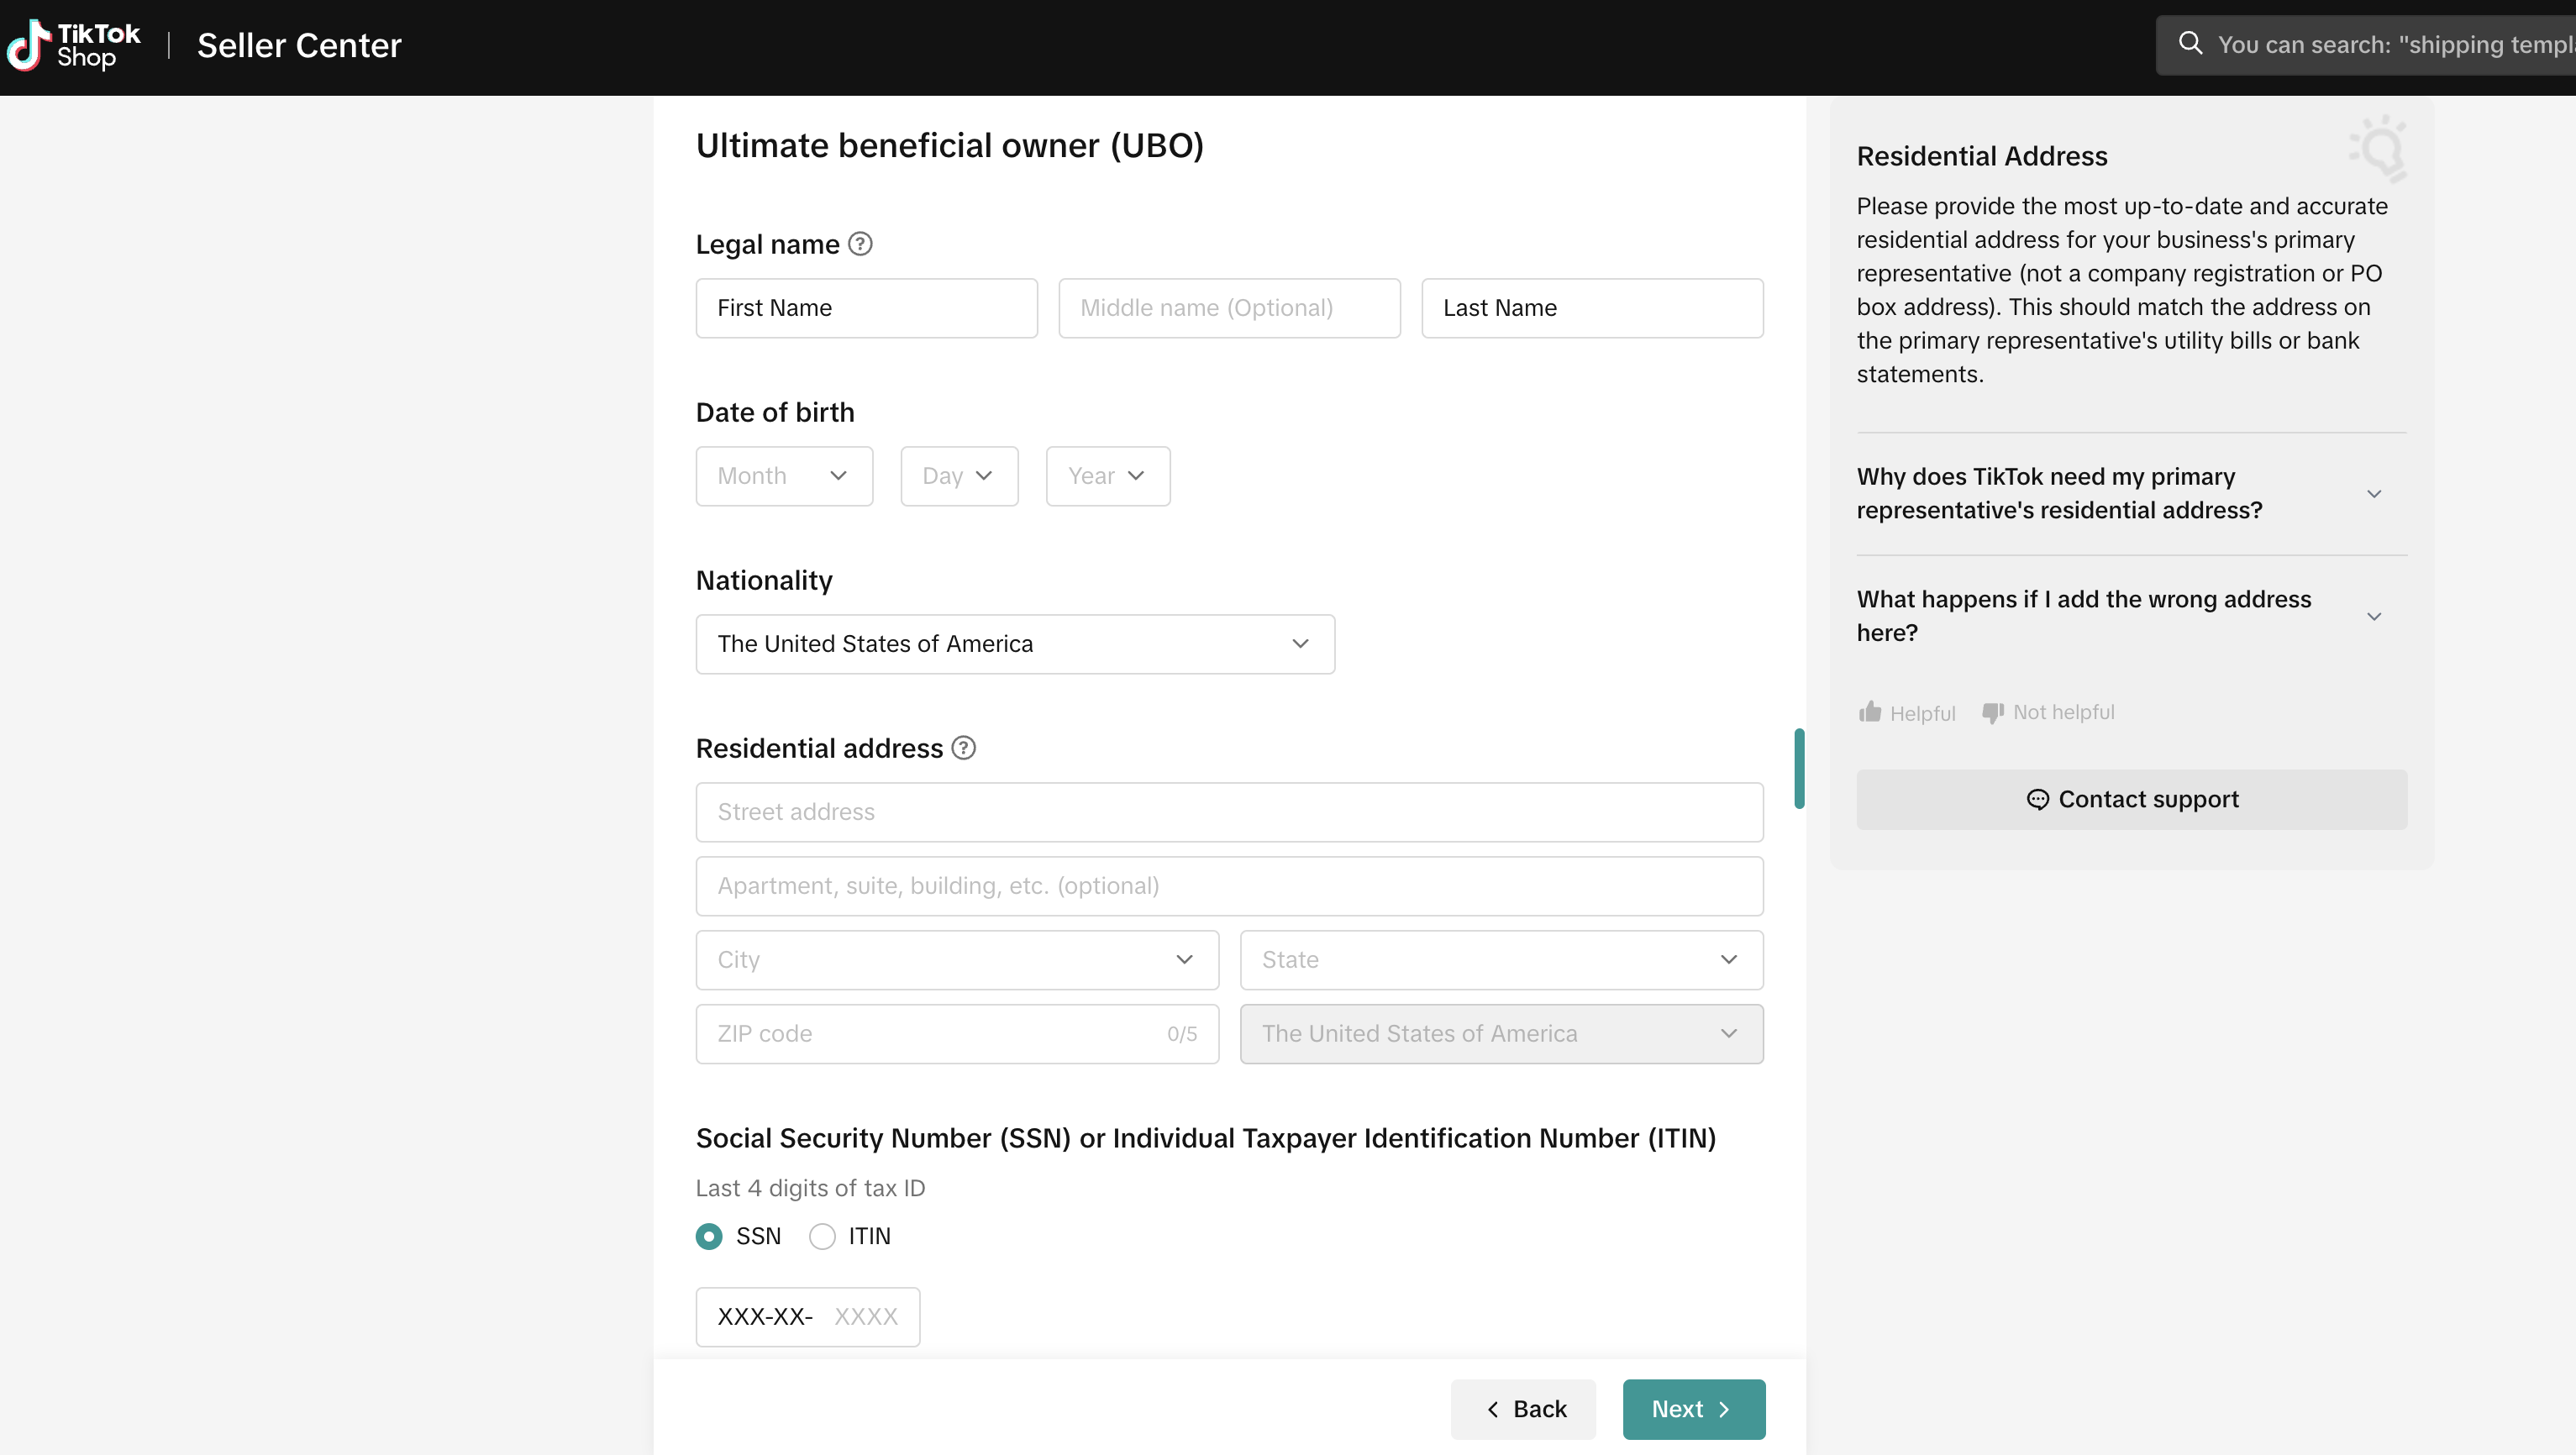Image resolution: width=2576 pixels, height=1455 pixels.
Task: Click the Street address input field
Action: (1228, 812)
